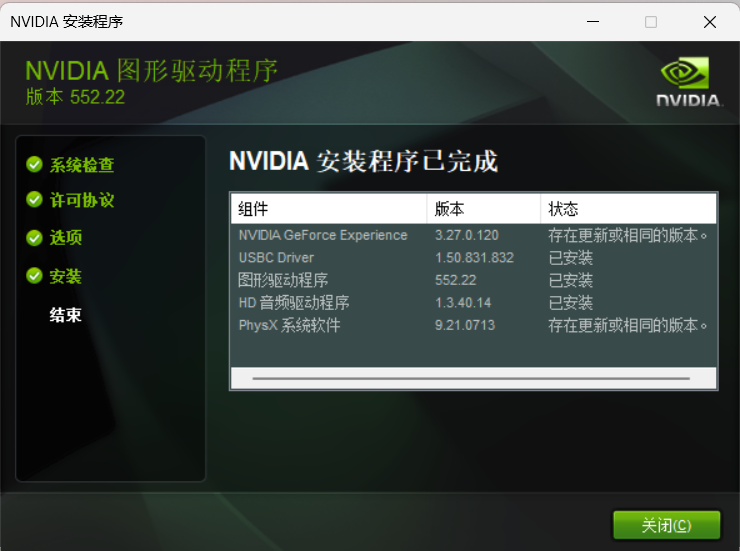Click version value 3.27.0.120

click(467, 235)
